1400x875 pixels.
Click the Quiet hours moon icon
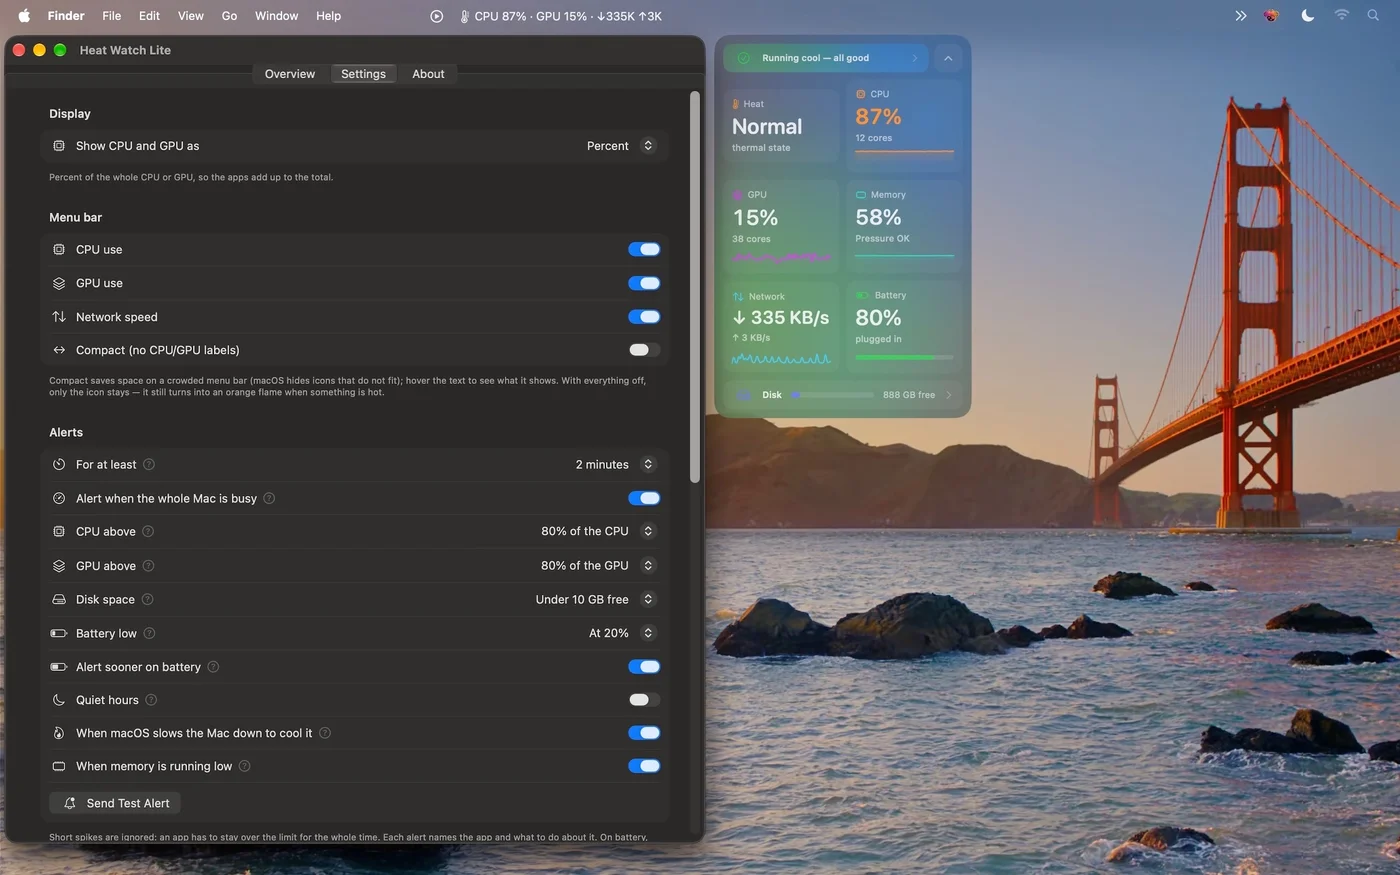pyautogui.click(x=59, y=700)
